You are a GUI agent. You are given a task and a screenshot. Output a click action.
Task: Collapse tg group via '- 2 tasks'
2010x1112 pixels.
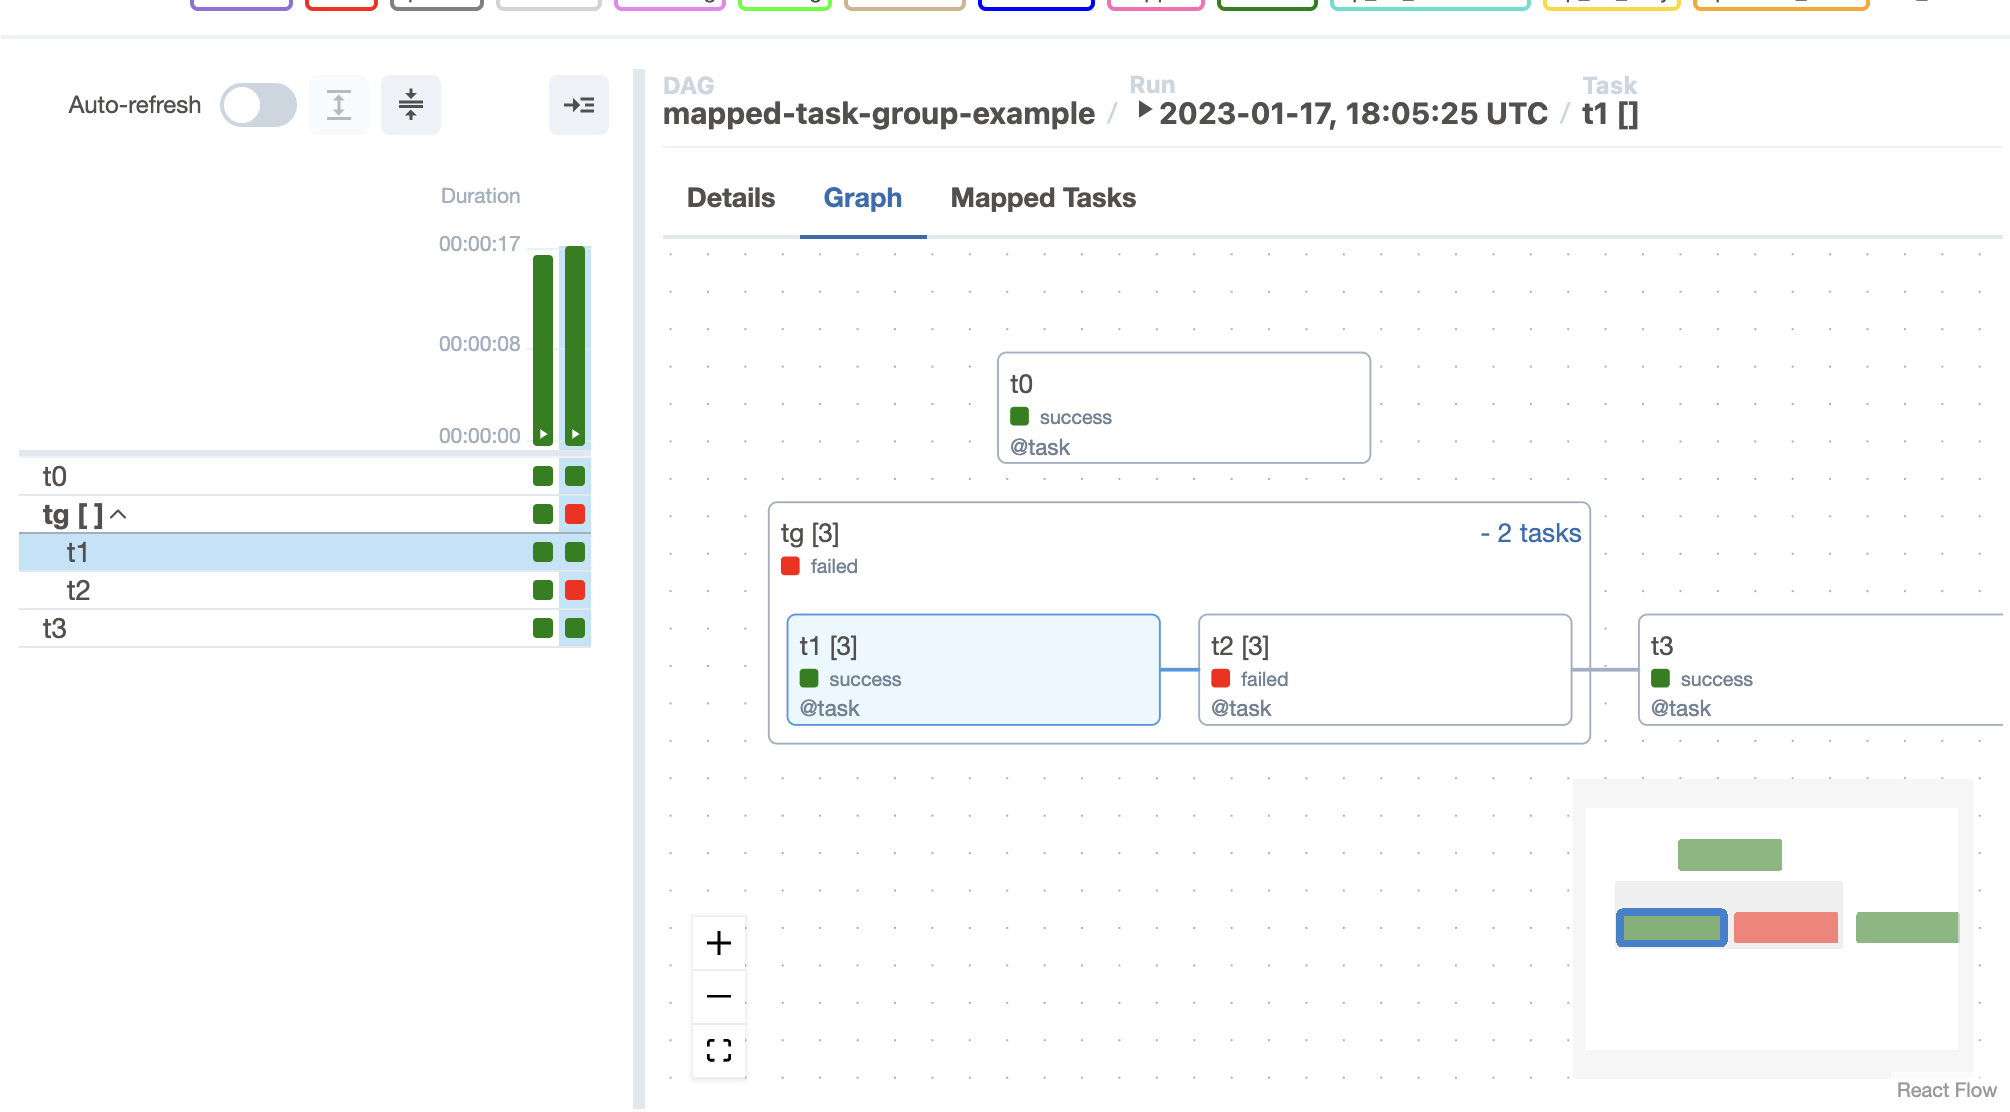(1531, 533)
